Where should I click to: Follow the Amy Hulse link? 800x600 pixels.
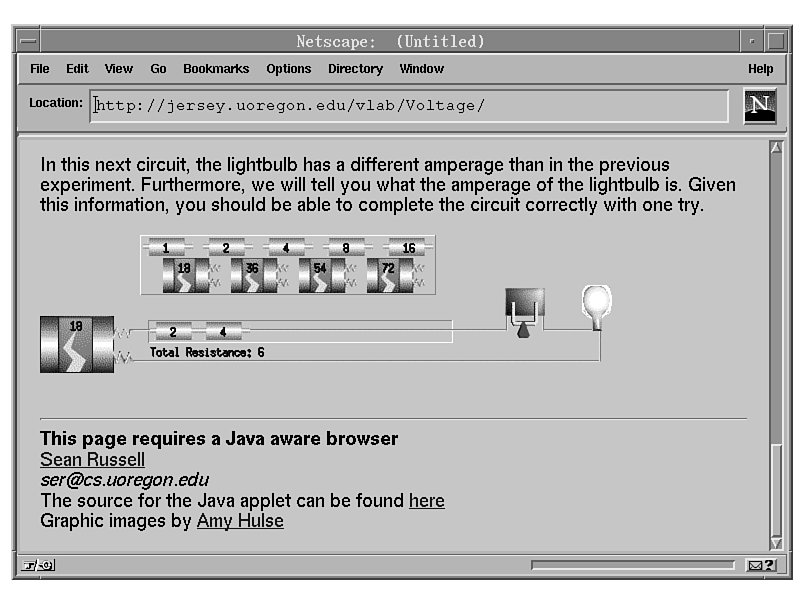[240, 521]
